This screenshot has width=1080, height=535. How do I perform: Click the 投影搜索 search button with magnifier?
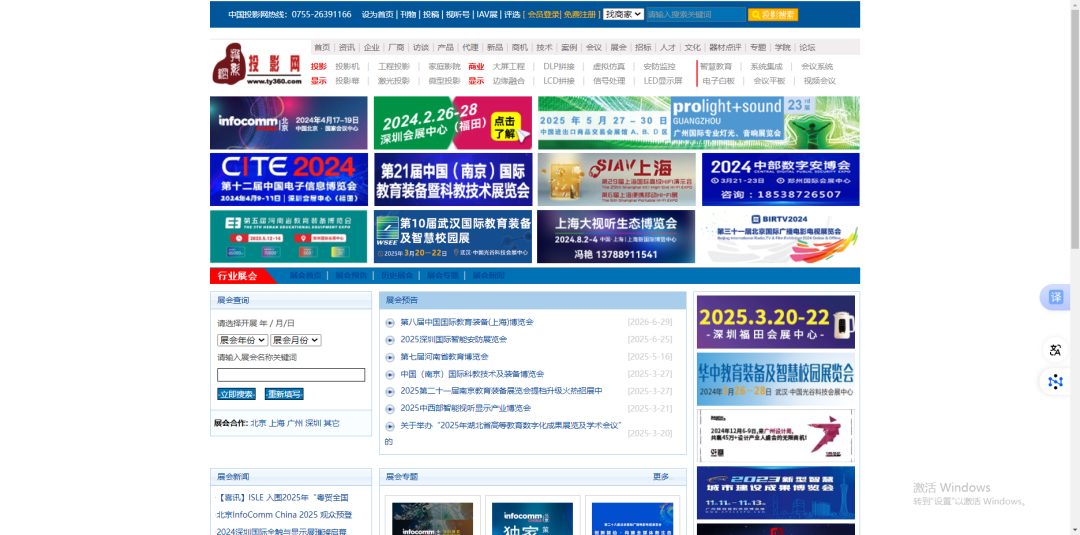tap(773, 14)
